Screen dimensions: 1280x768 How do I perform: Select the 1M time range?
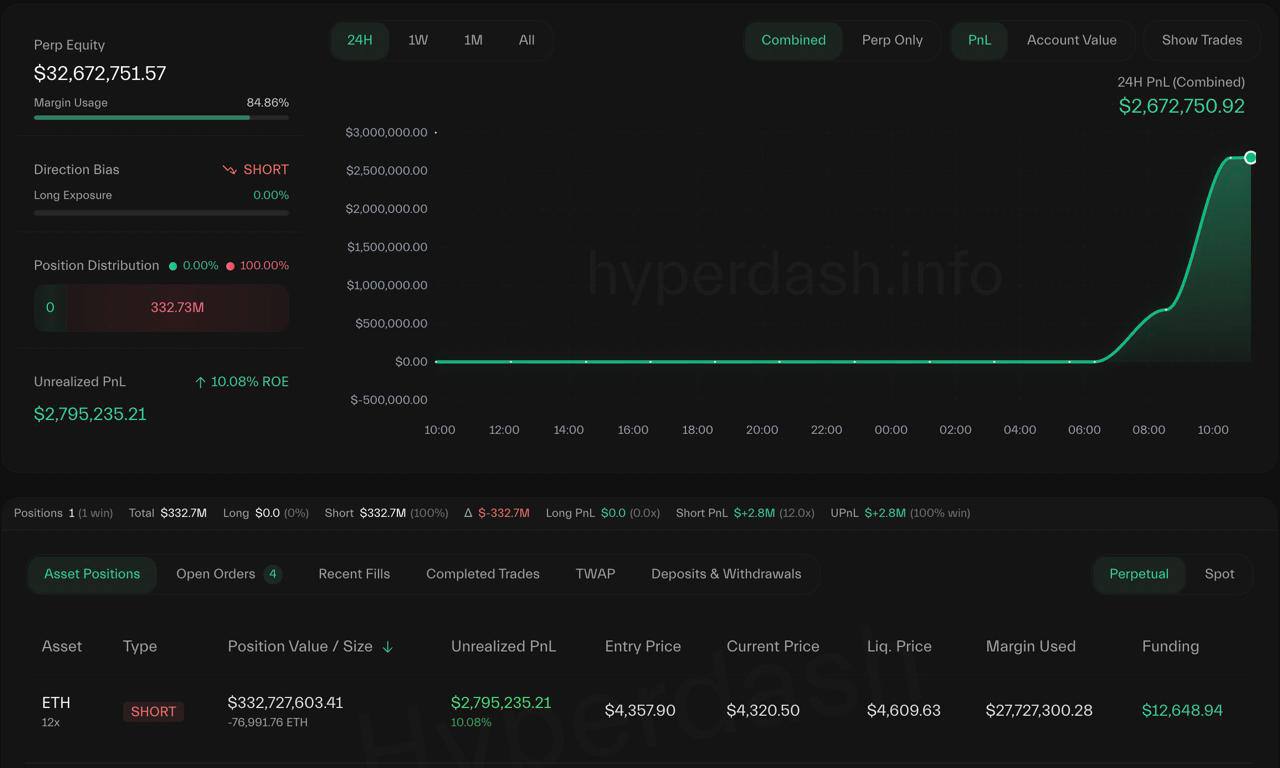pyautogui.click(x=473, y=40)
